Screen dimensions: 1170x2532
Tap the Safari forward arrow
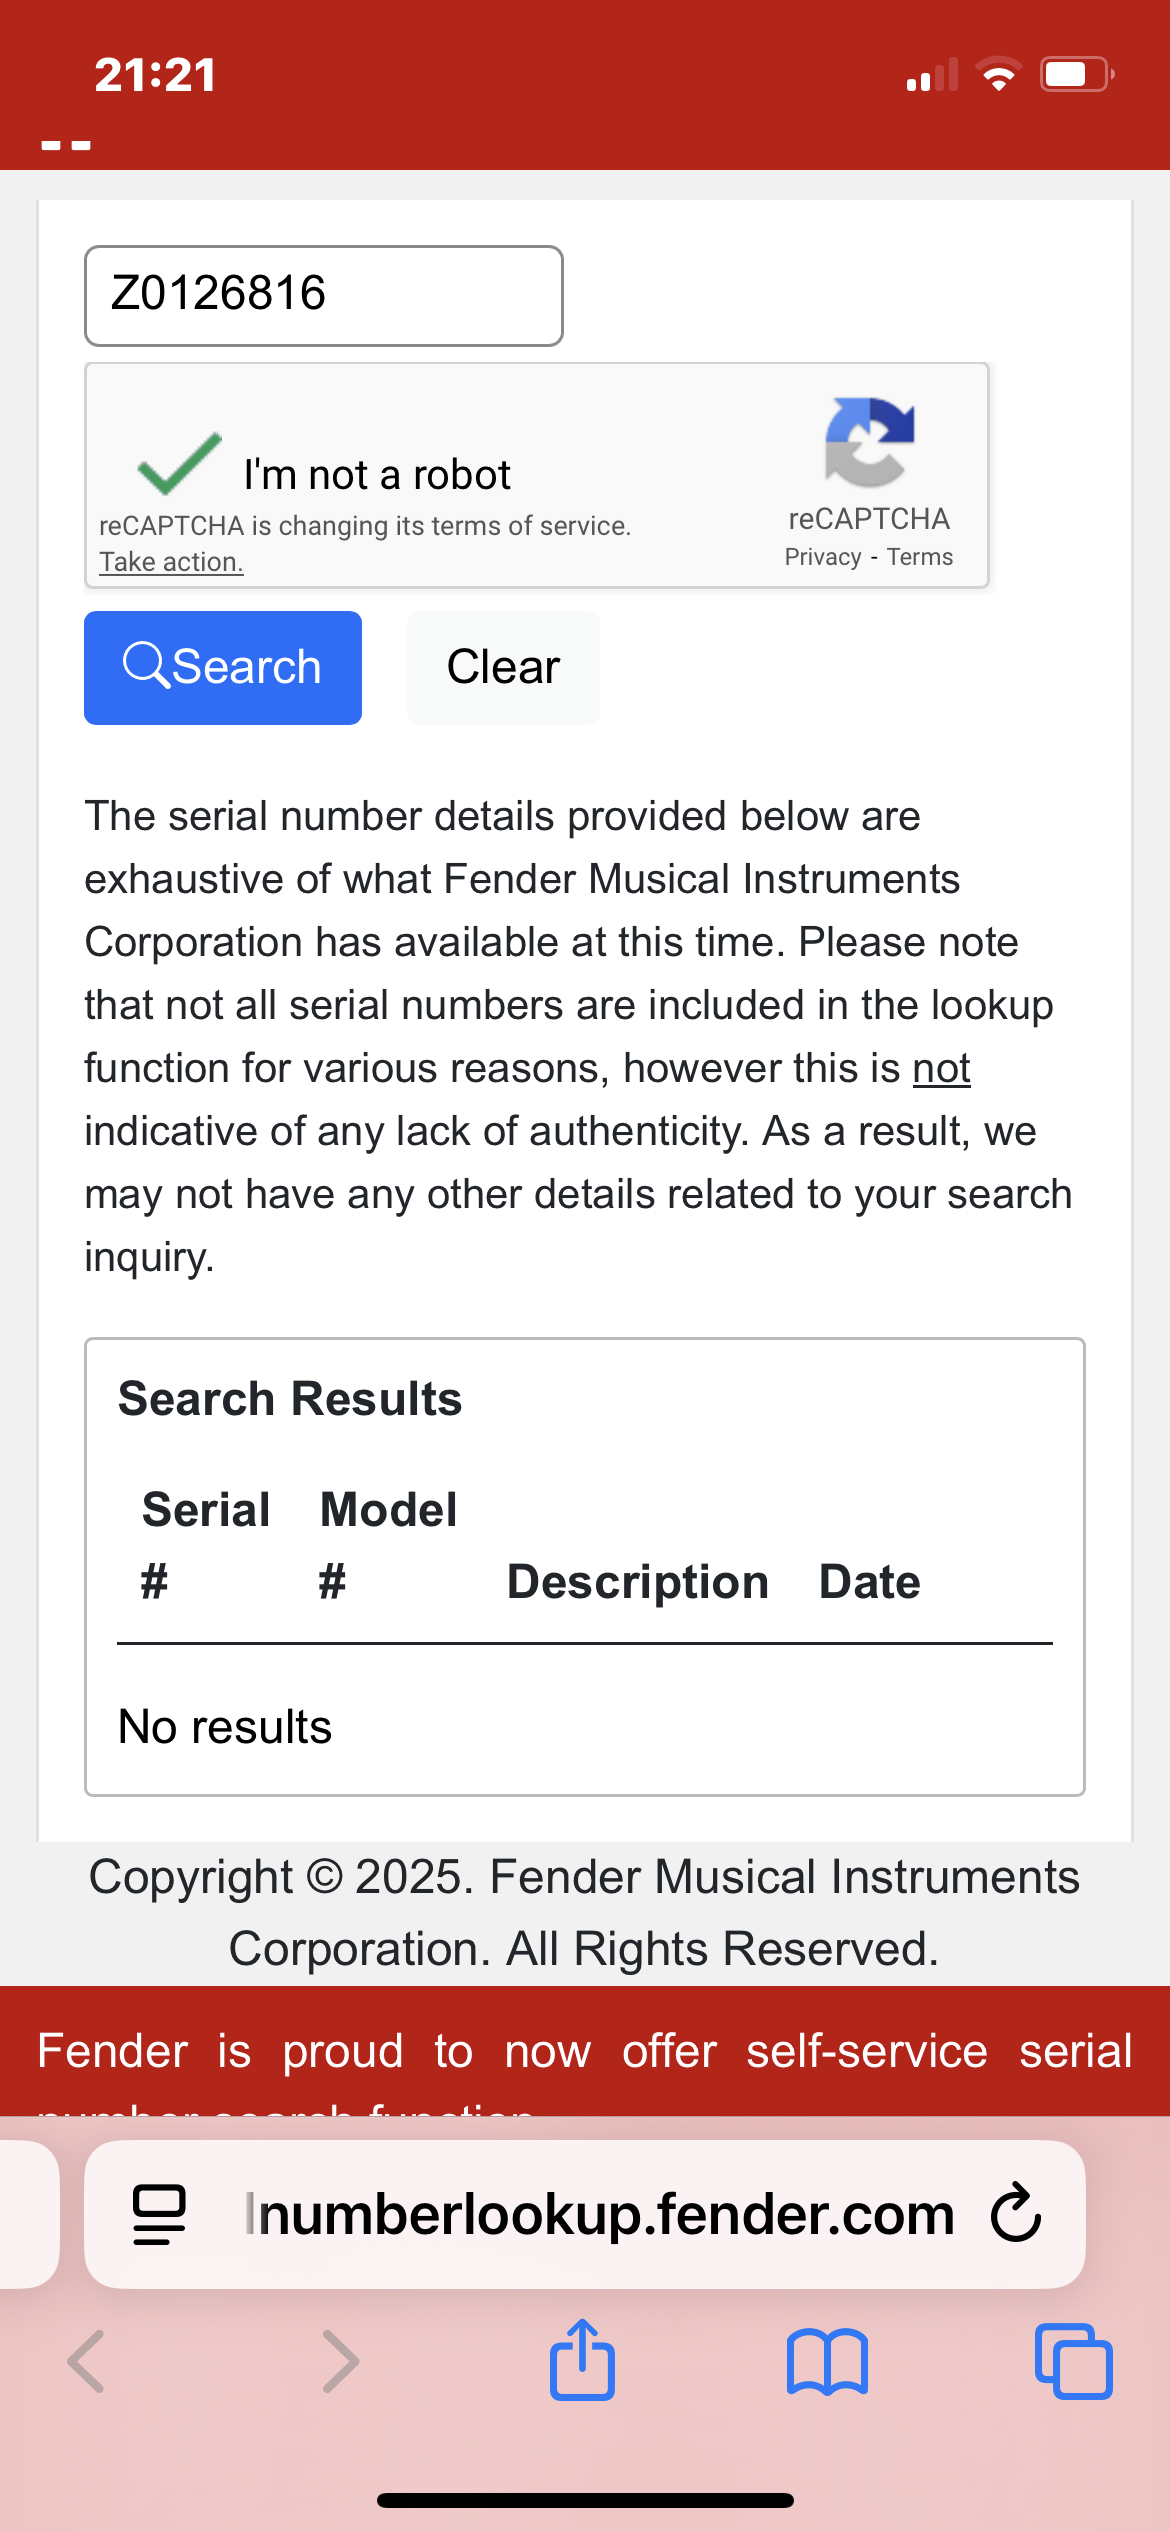click(x=340, y=2362)
